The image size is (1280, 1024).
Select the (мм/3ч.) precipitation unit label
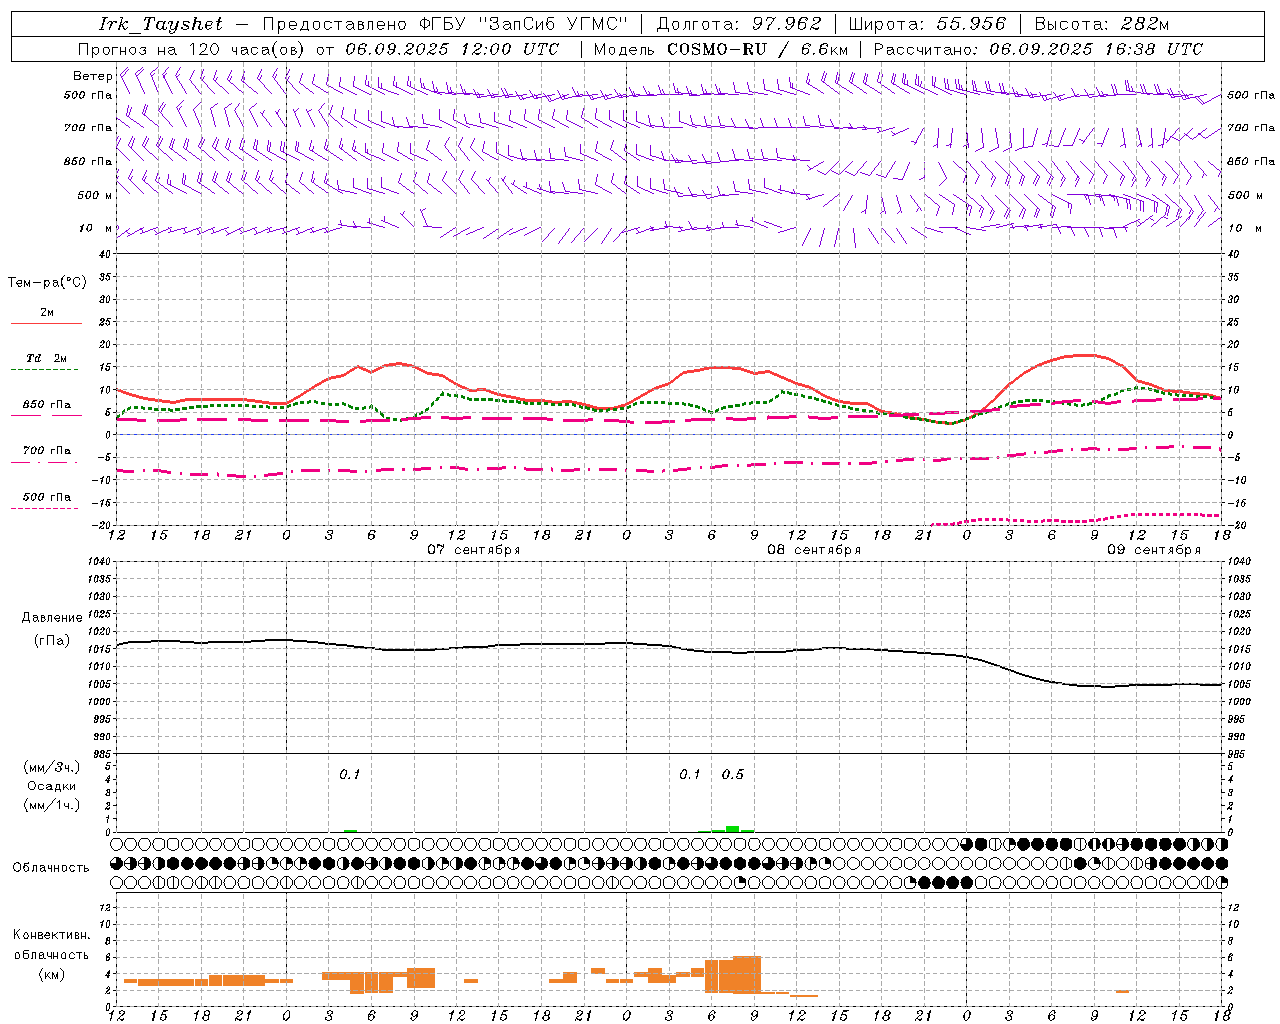51,767
